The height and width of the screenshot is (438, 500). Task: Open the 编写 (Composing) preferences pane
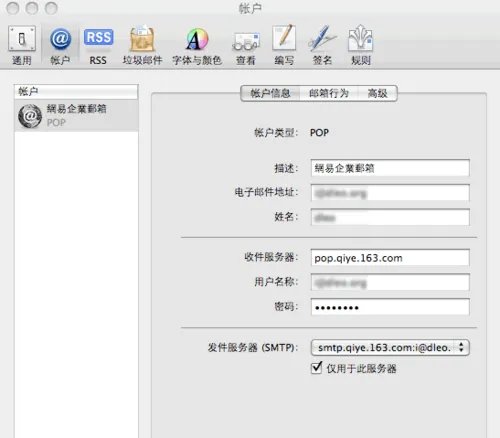[284, 46]
